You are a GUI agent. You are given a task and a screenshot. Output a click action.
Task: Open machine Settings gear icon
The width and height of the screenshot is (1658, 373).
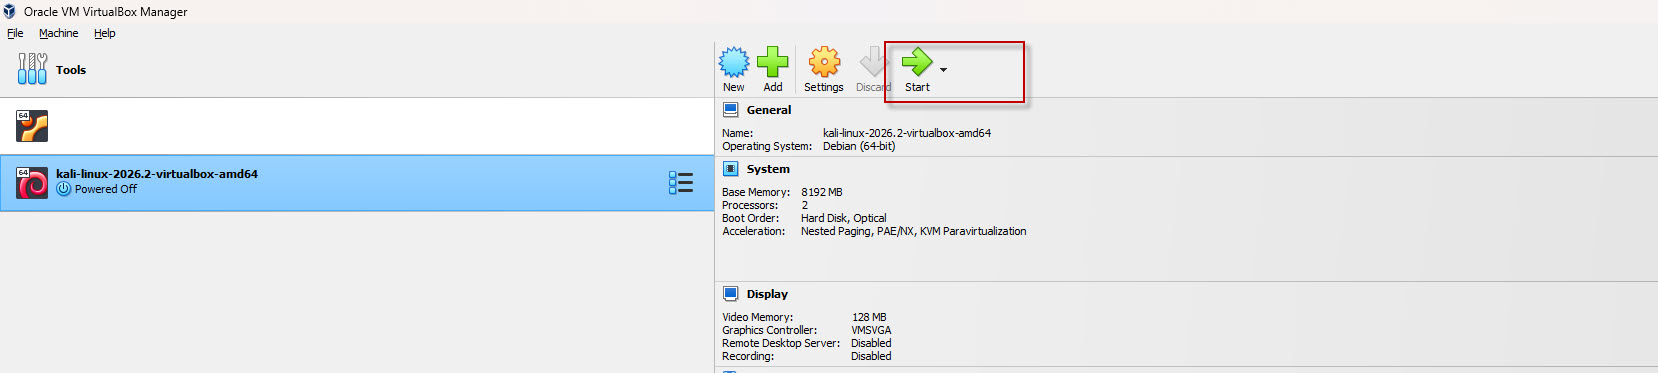(824, 62)
